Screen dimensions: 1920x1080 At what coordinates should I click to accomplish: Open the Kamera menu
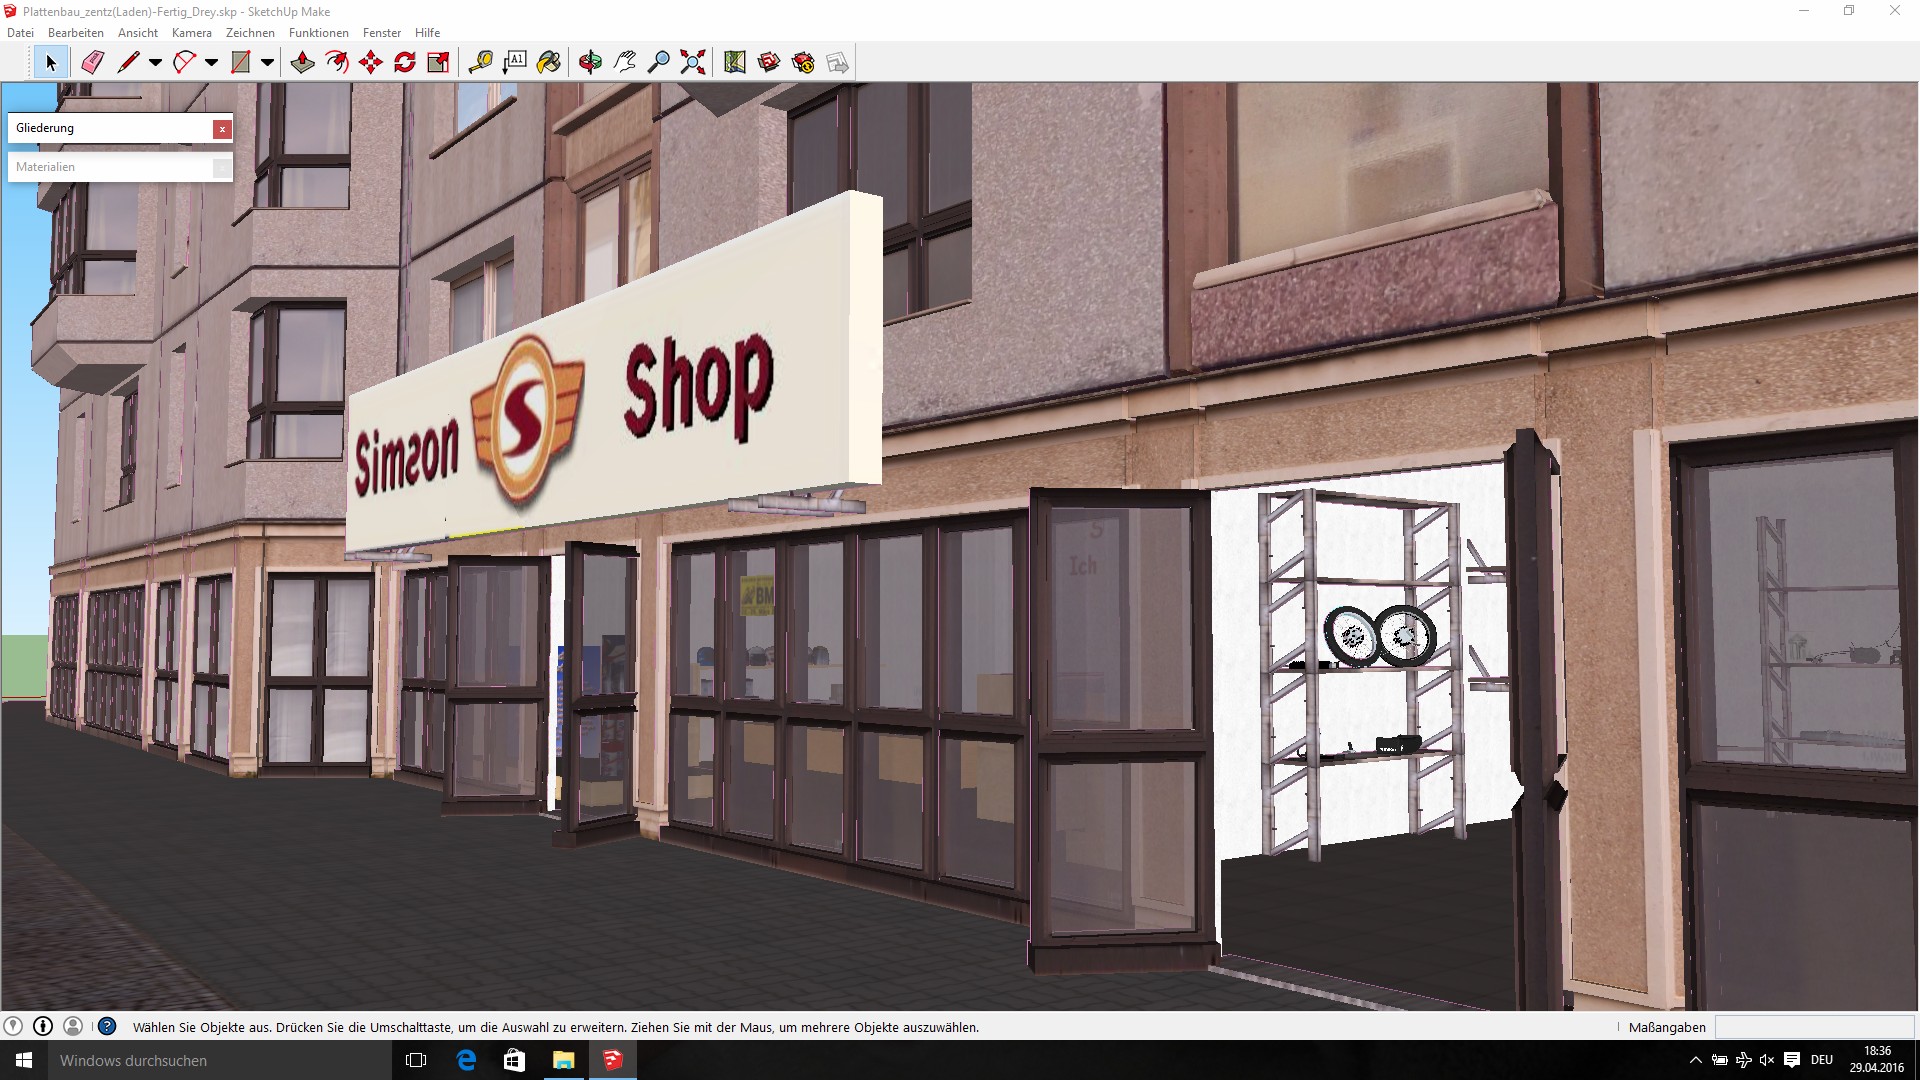(192, 33)
